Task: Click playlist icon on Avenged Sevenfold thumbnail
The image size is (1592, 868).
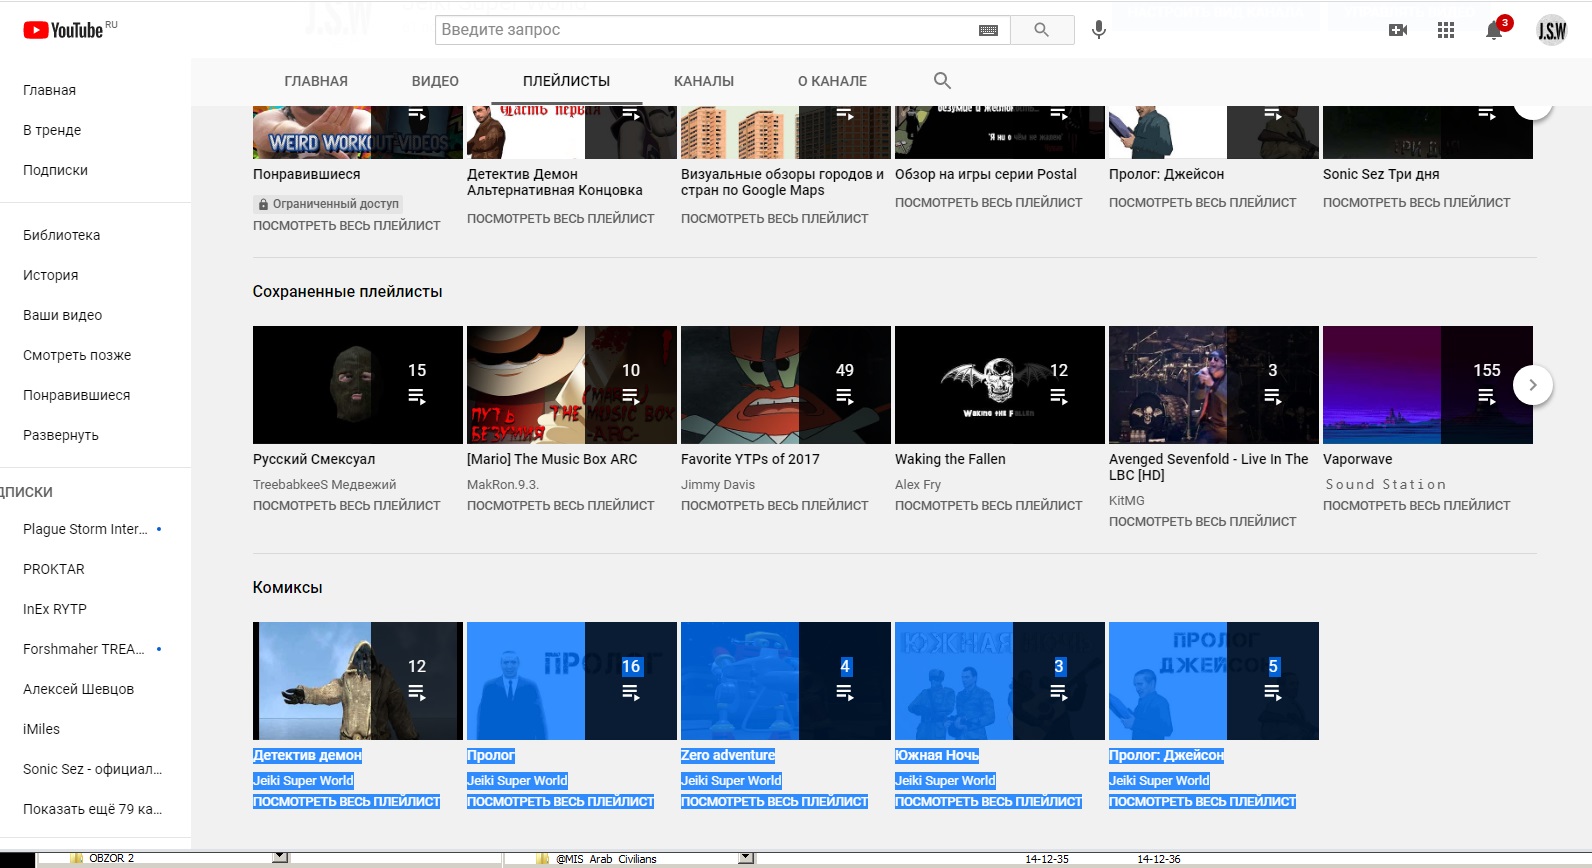Action: (x=1273, y=397)
